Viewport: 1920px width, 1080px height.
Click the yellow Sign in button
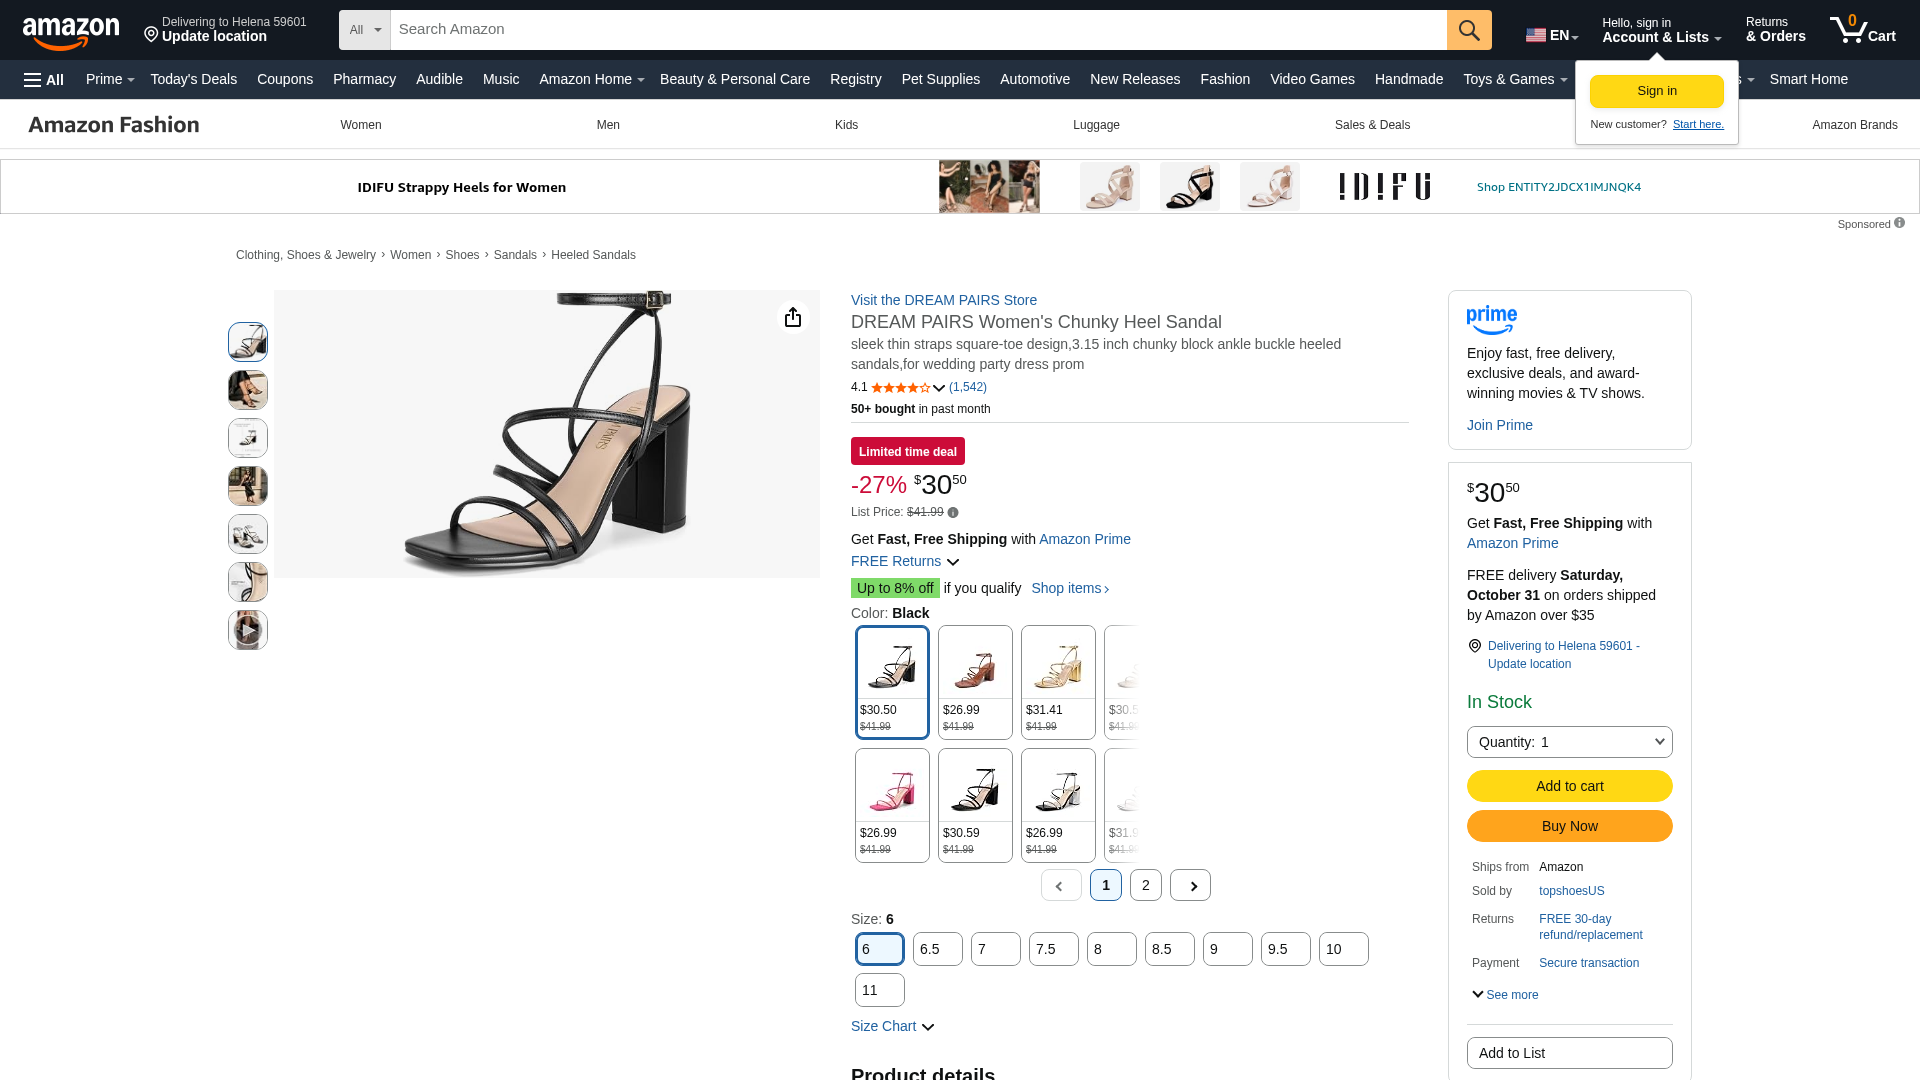1656,91
